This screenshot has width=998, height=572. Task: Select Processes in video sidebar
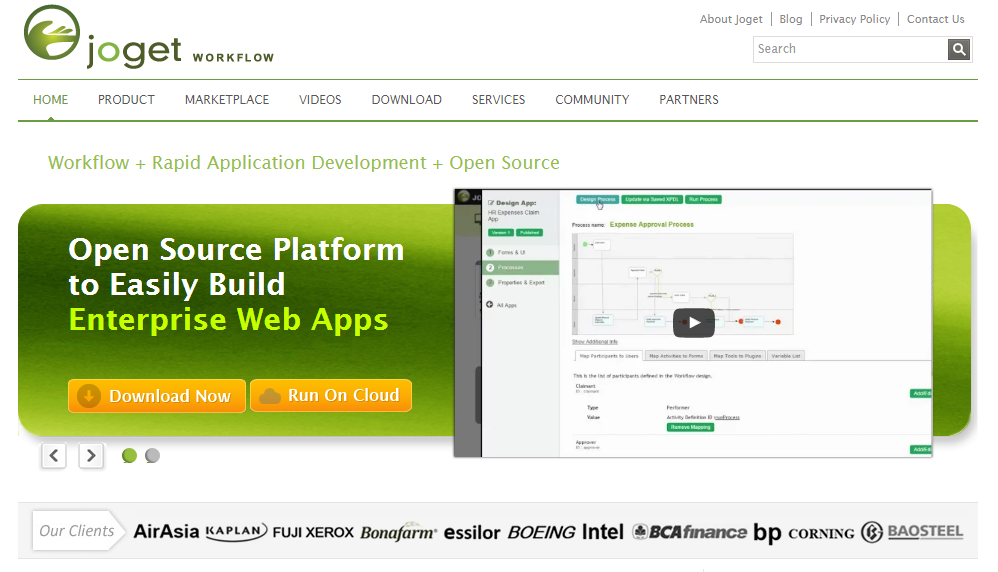point(521,267)
